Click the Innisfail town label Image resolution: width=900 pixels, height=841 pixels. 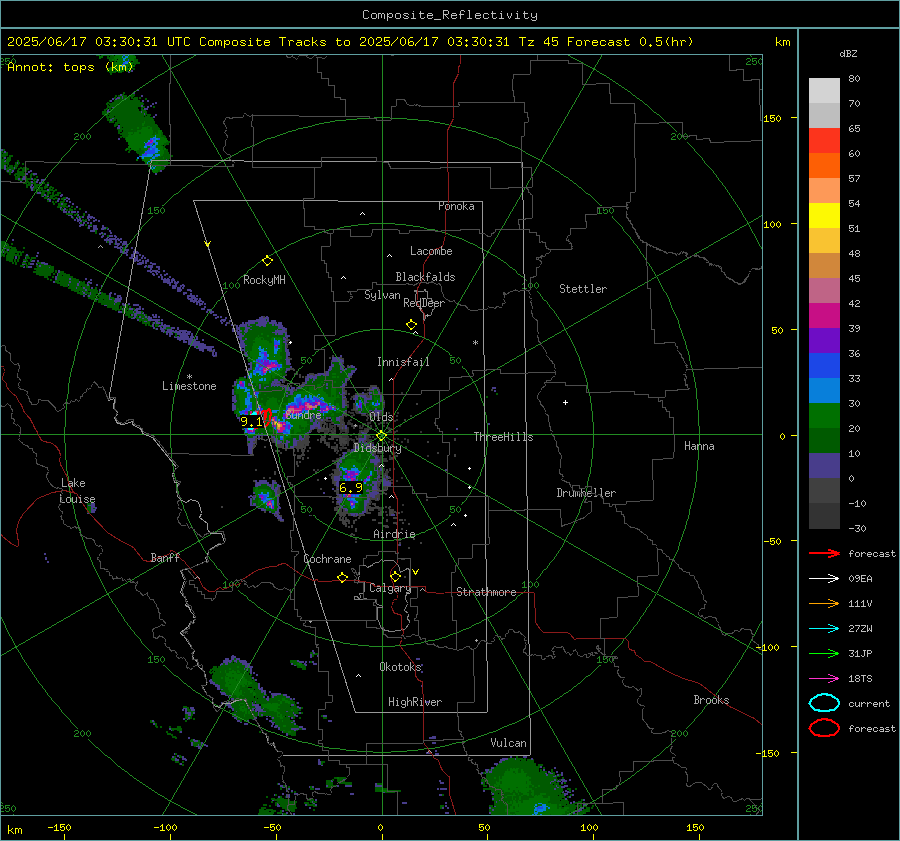click(x=403, y=362)
